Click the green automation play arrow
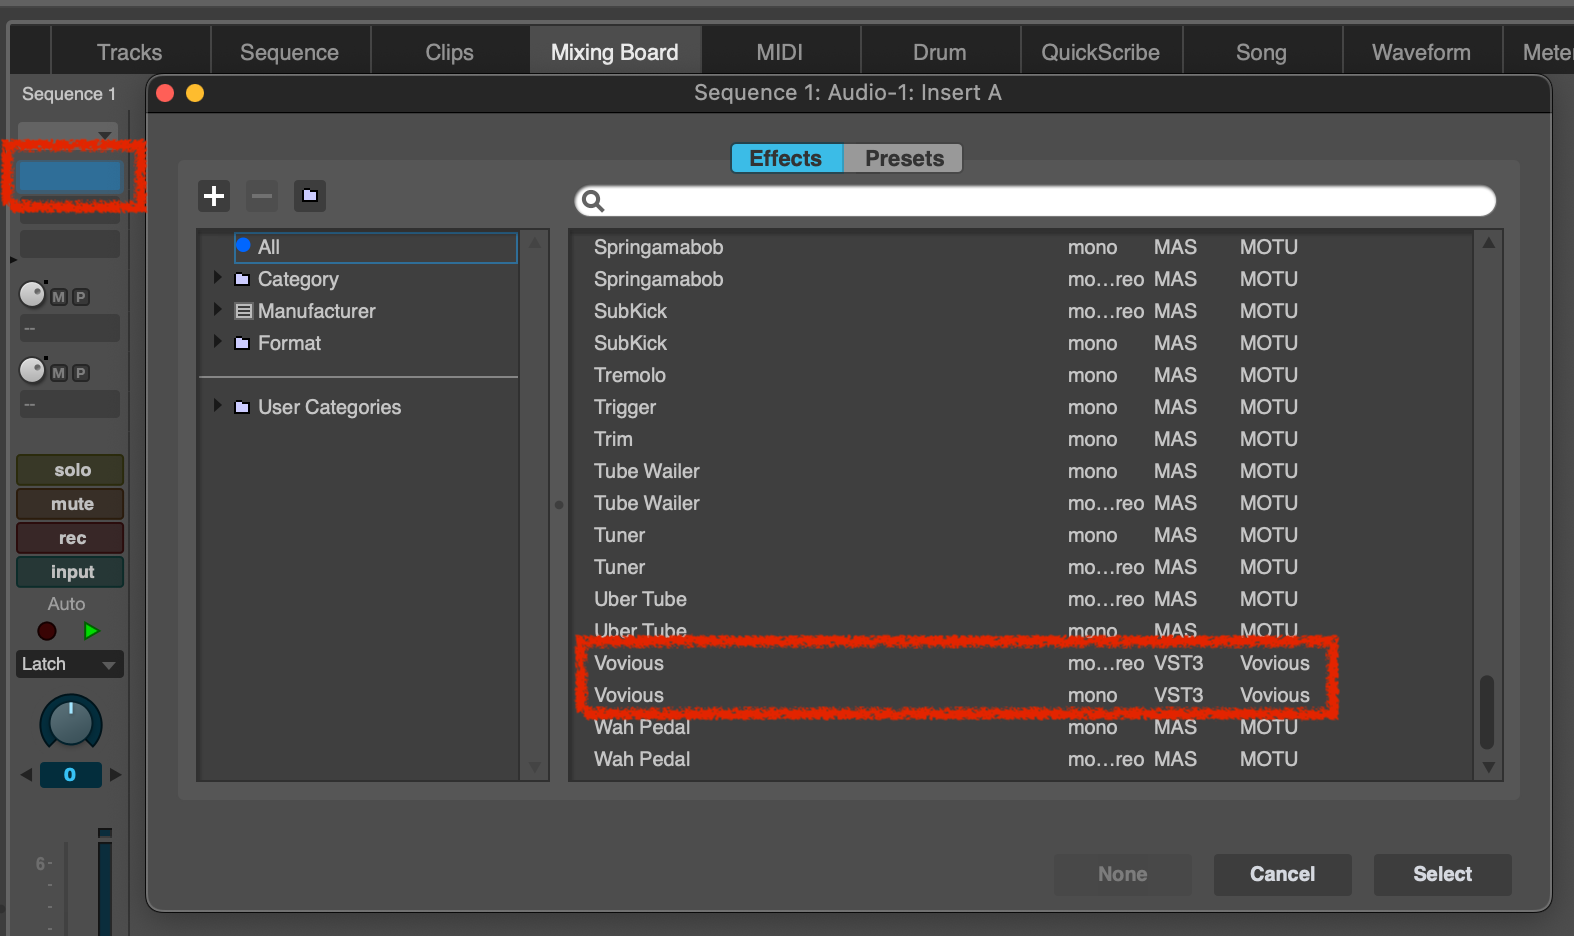This screenshot has width=1574, height=936. [92, 631]
